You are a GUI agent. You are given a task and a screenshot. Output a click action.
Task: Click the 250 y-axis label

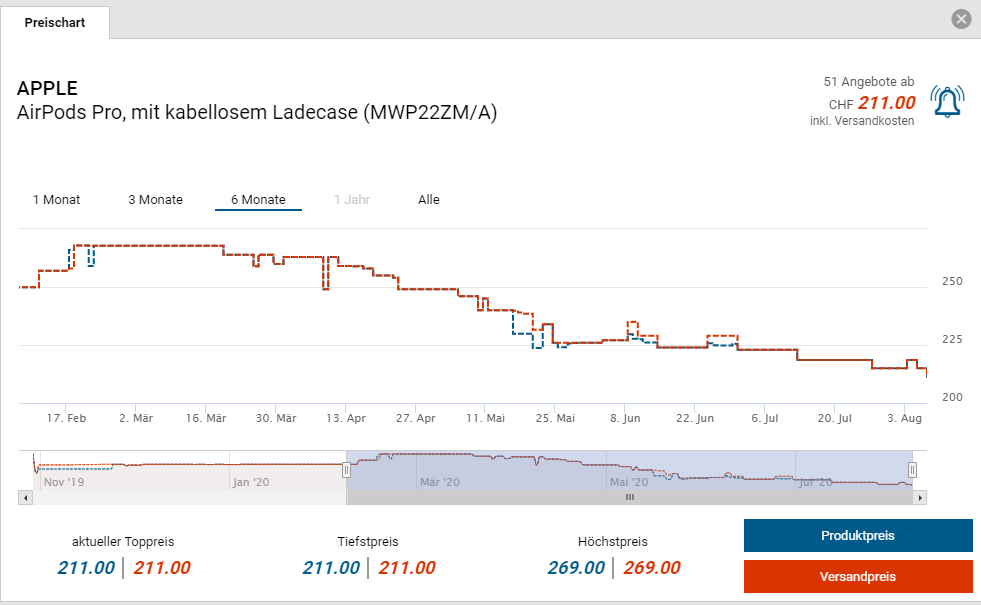point(952,282)
